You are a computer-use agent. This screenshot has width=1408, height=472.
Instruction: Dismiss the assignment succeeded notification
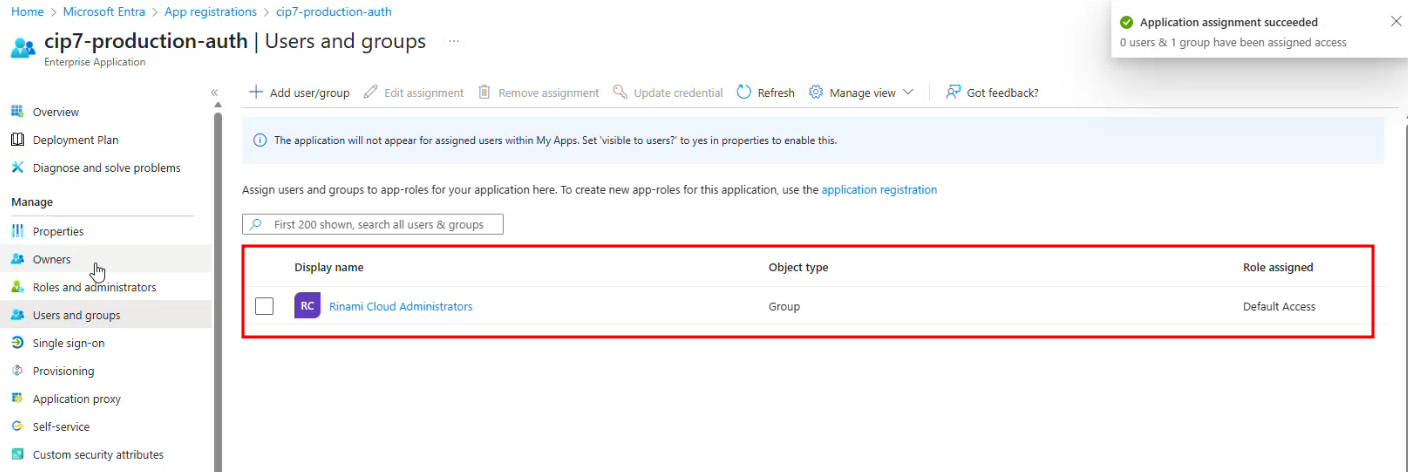(x=1396, y=21)
